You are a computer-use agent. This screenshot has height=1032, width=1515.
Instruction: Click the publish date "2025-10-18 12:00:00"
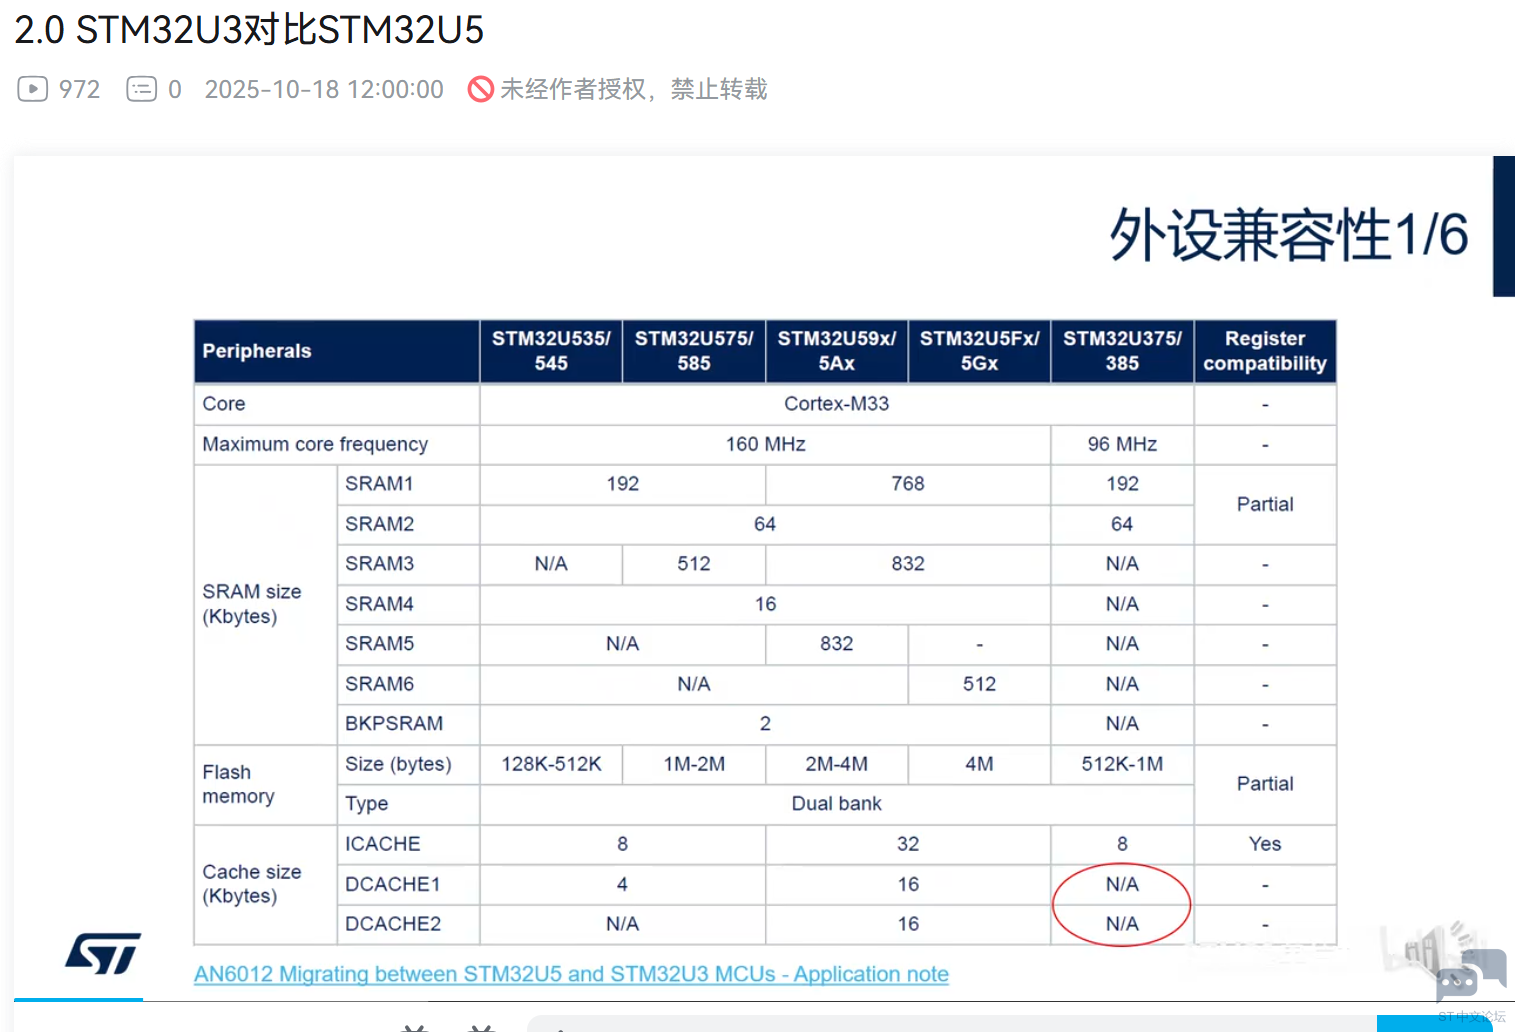[x=324, y=89]
